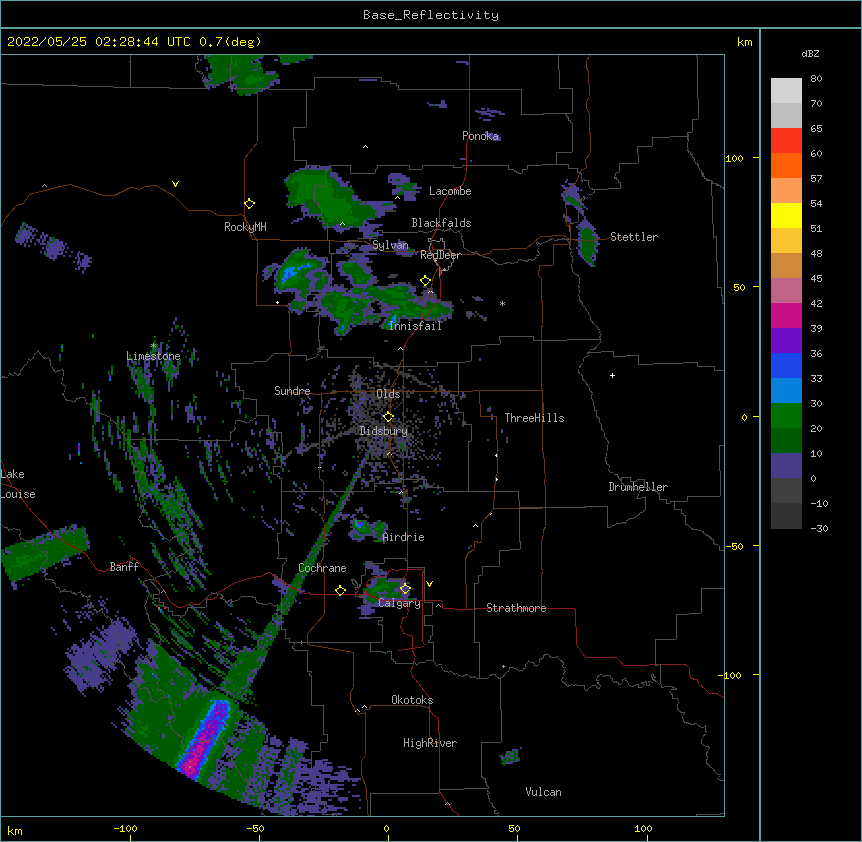
Task: Click the Olds city label
Action: [x=388, y=394]
